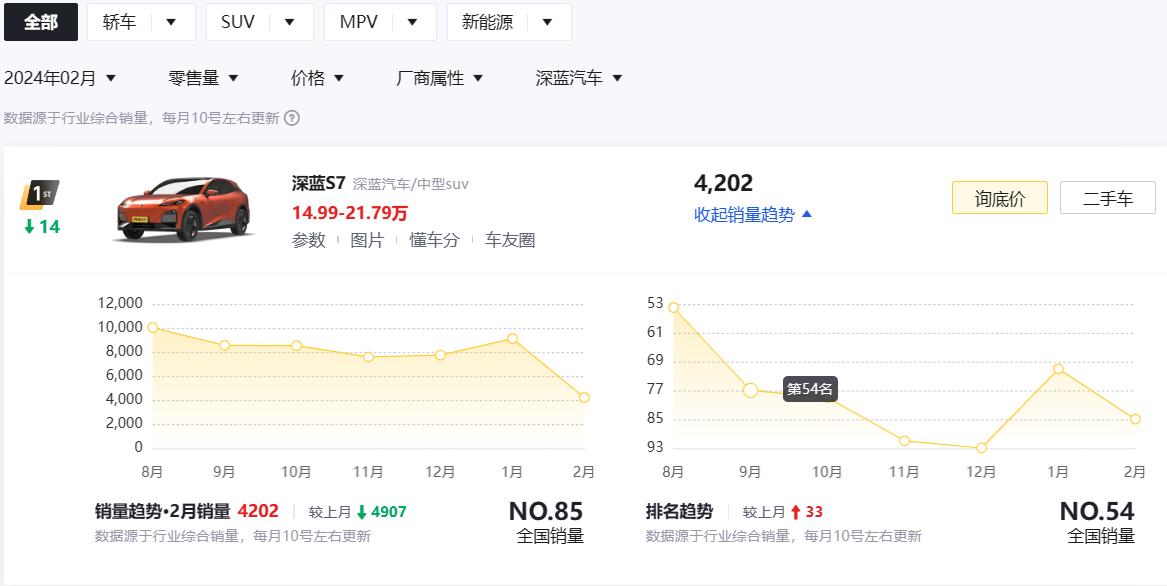This screenshot has height=586, width=1167.
Task: Click the 8月 point on sales chart
Action: tap(153, 328)
